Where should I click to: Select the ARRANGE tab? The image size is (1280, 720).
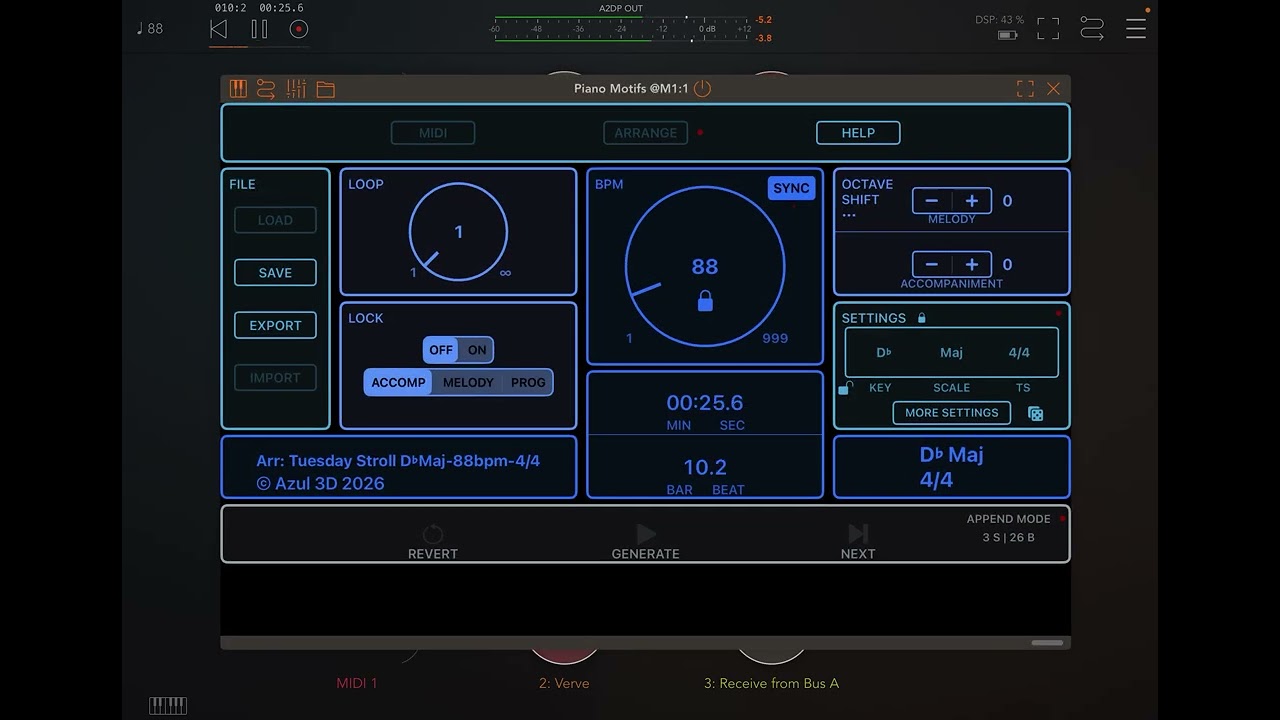tap(645, 133)
